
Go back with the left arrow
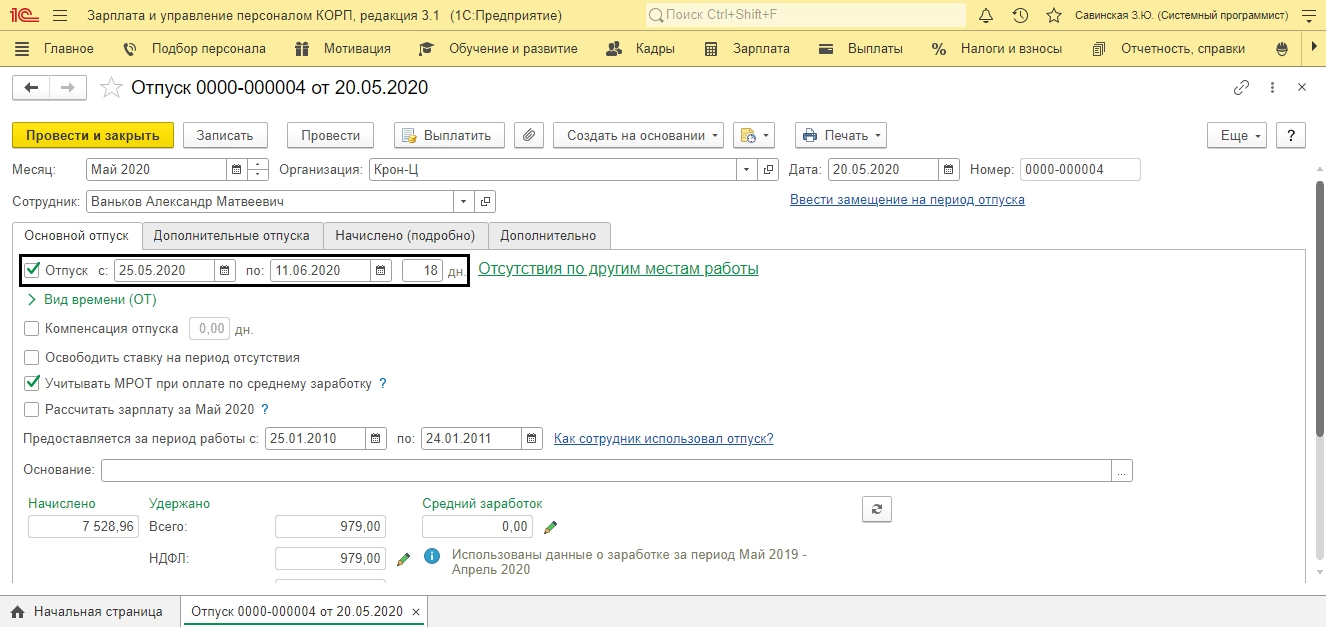click(x=31, y=88)
